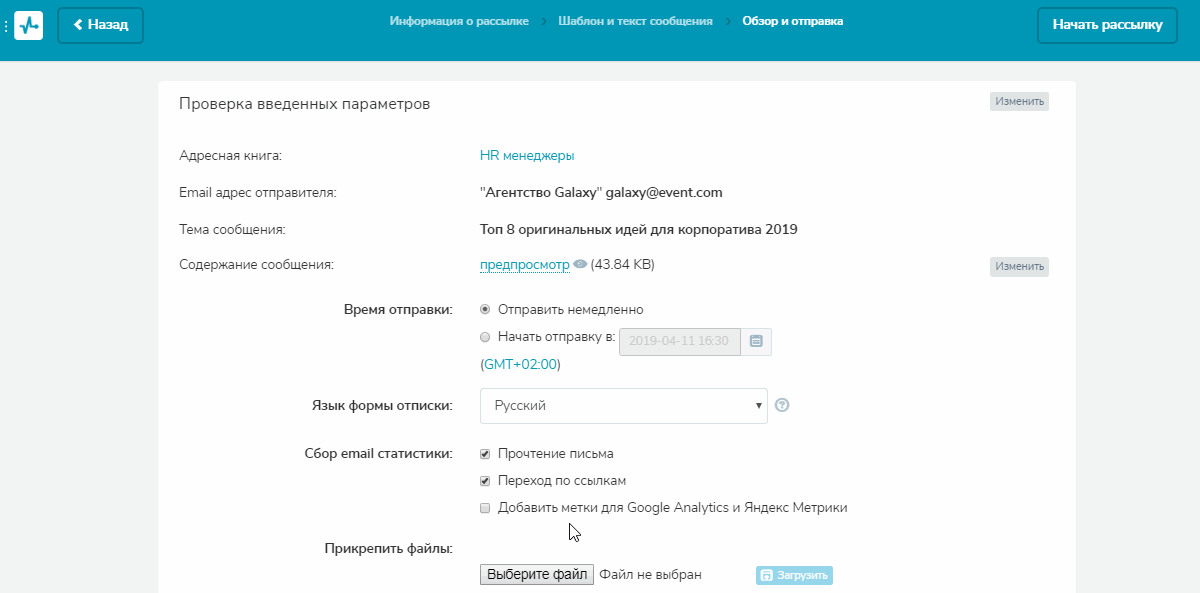Open the HR менеджеры address book link

point(525,155)
